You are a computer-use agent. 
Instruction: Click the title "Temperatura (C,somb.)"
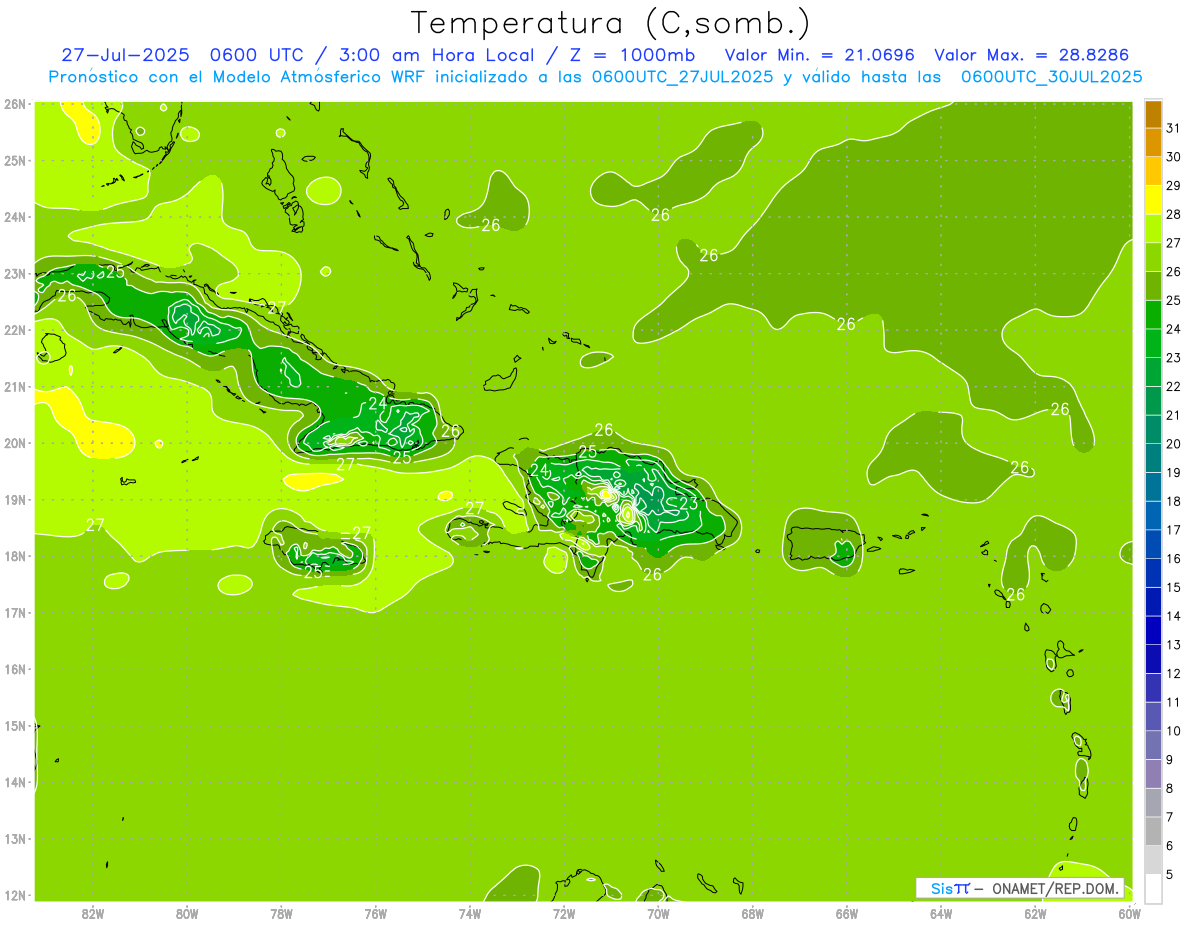point(611,23)
